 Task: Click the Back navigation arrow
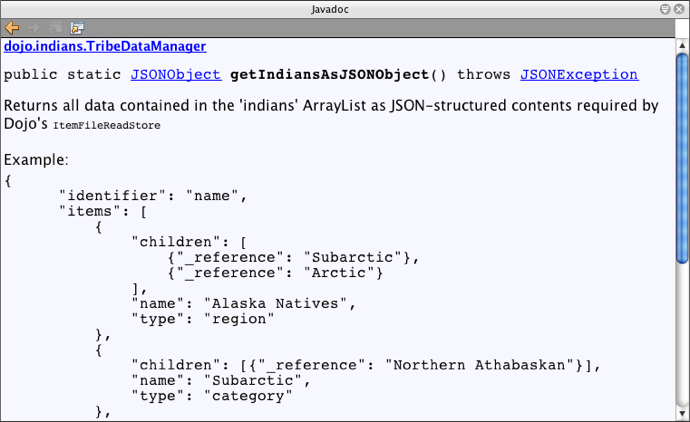tap(12, 28)
